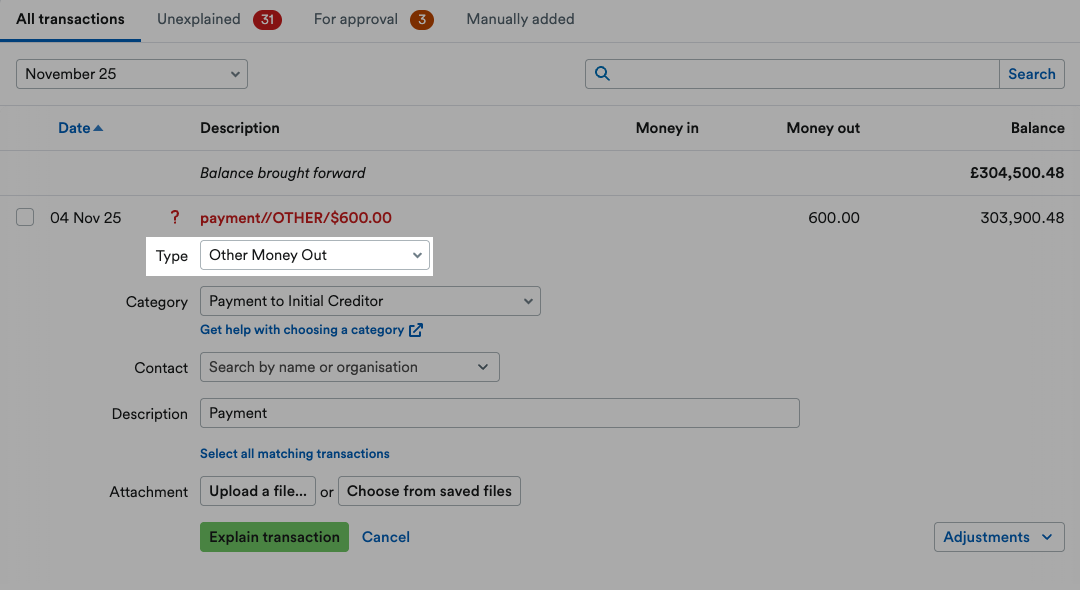Click the 600.00 money out value
The height and width of the screenshot is (590, 1080).
tap(833, 218)
